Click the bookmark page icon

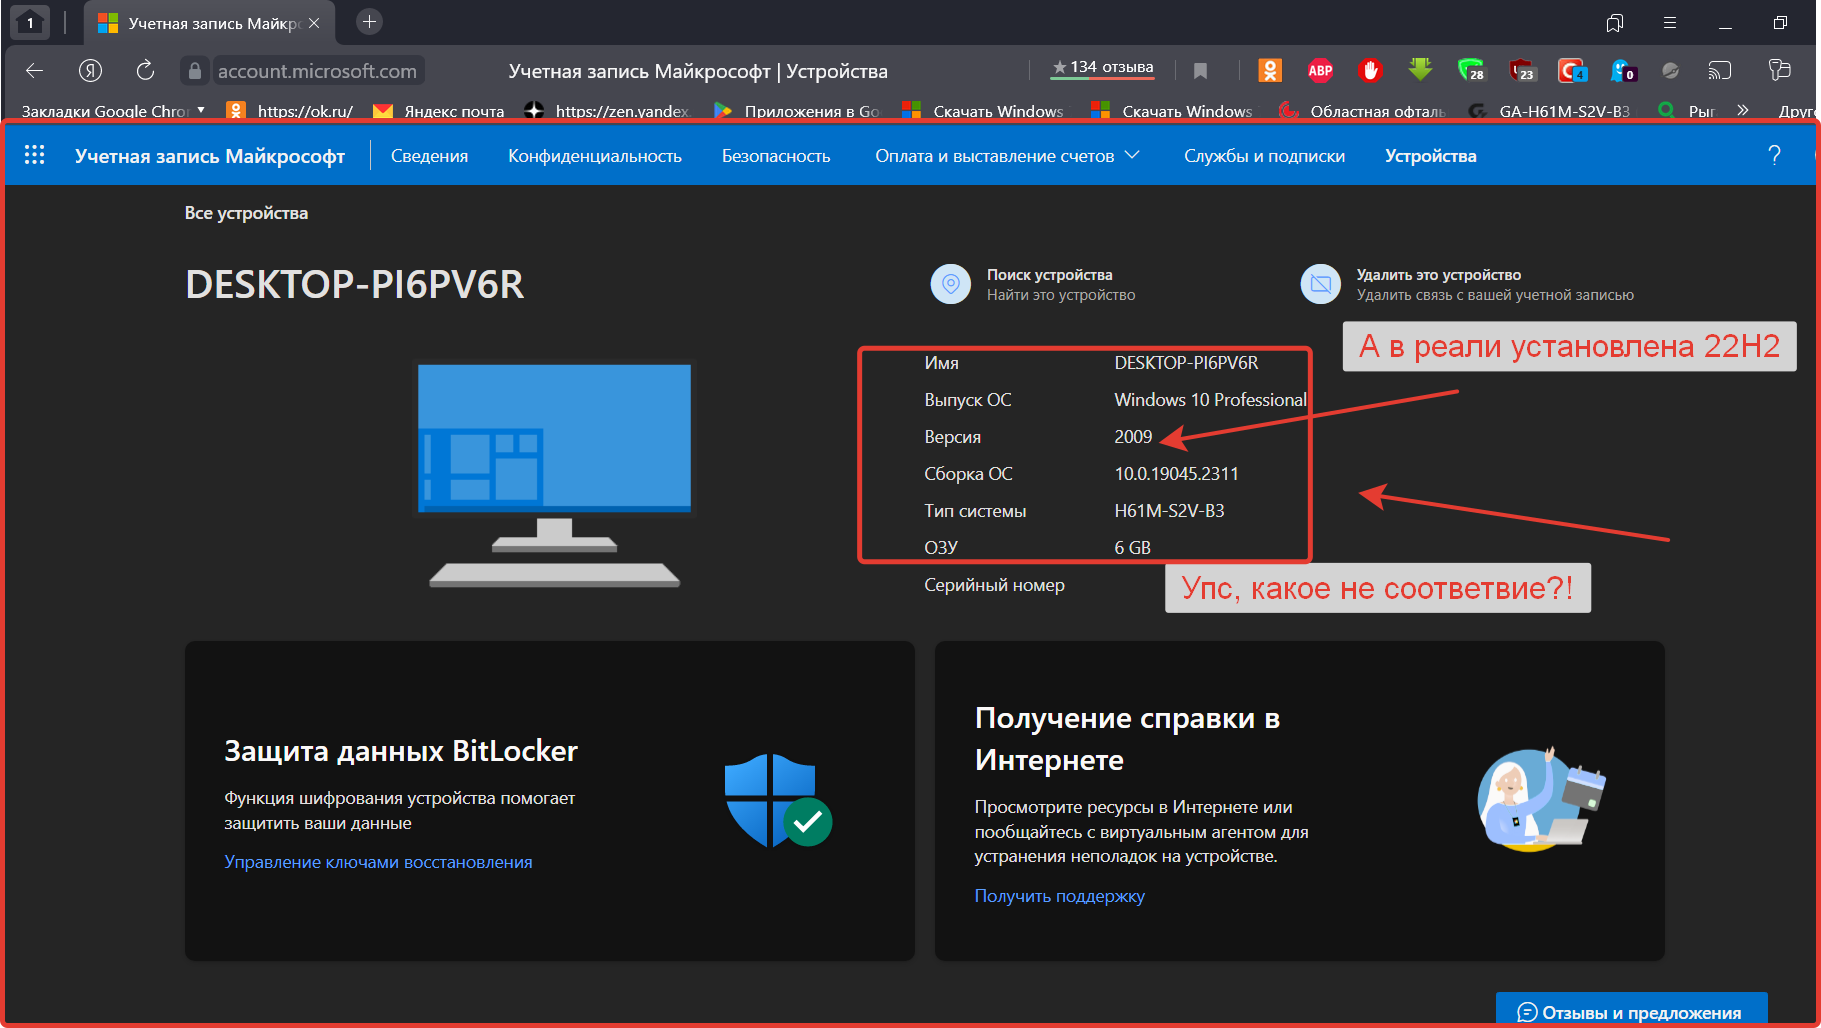tap(1201, 71)
